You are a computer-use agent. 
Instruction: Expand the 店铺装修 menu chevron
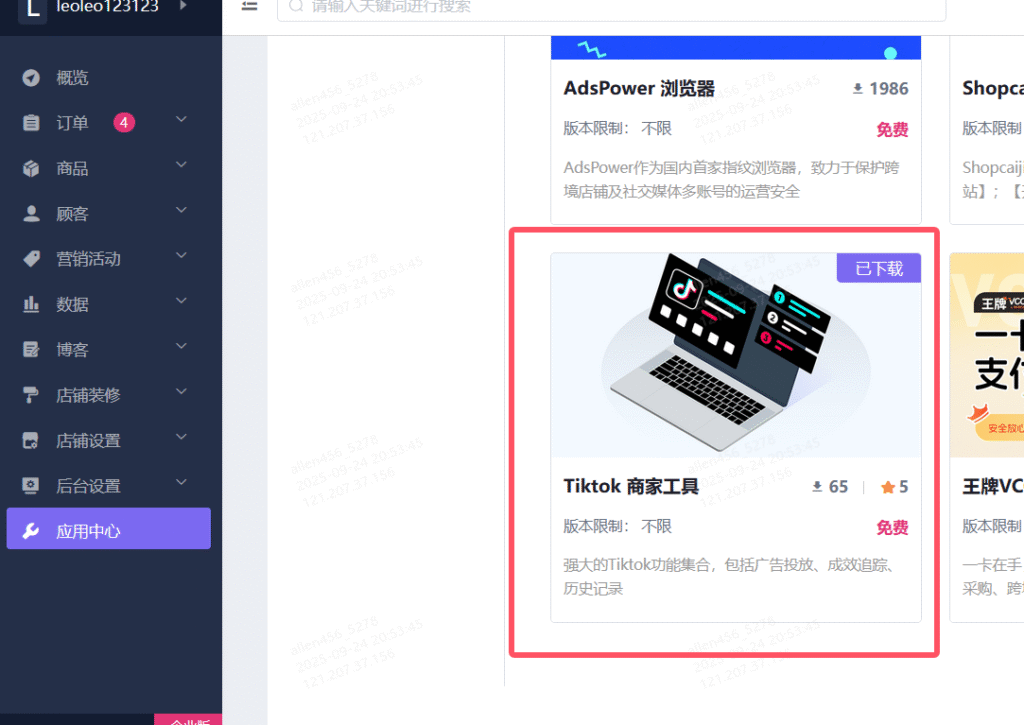click(182, 391)
